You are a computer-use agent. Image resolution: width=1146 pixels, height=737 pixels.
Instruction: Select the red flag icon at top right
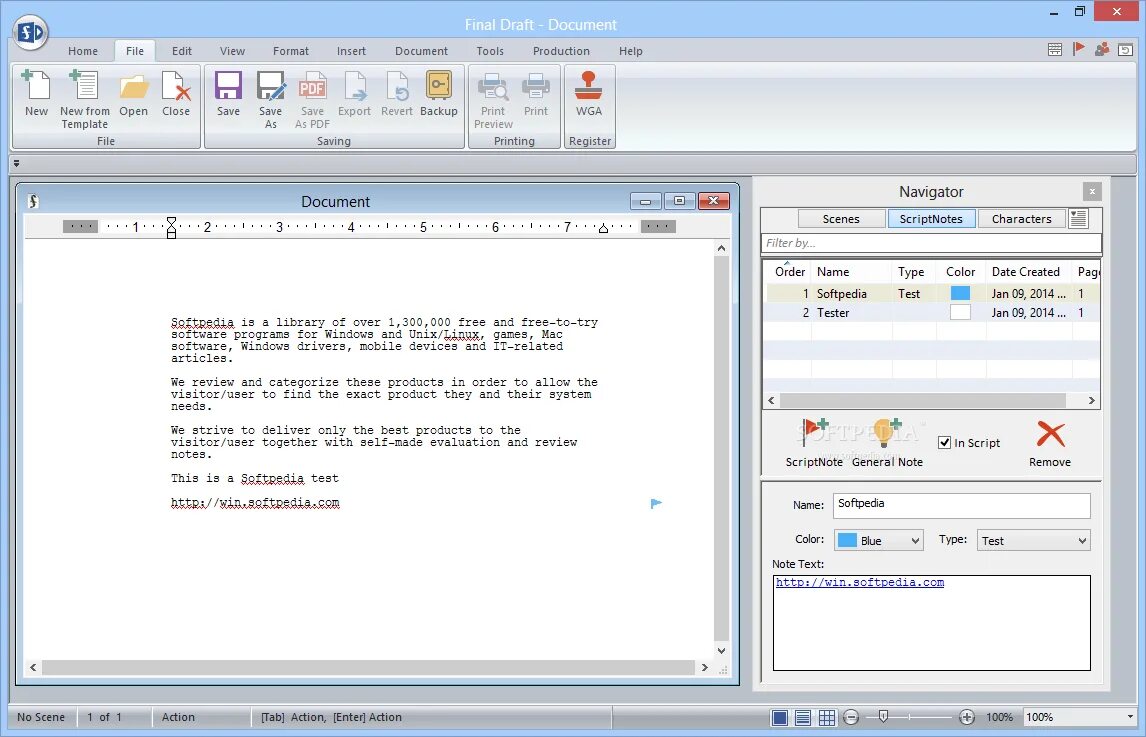coord(1079,49)
